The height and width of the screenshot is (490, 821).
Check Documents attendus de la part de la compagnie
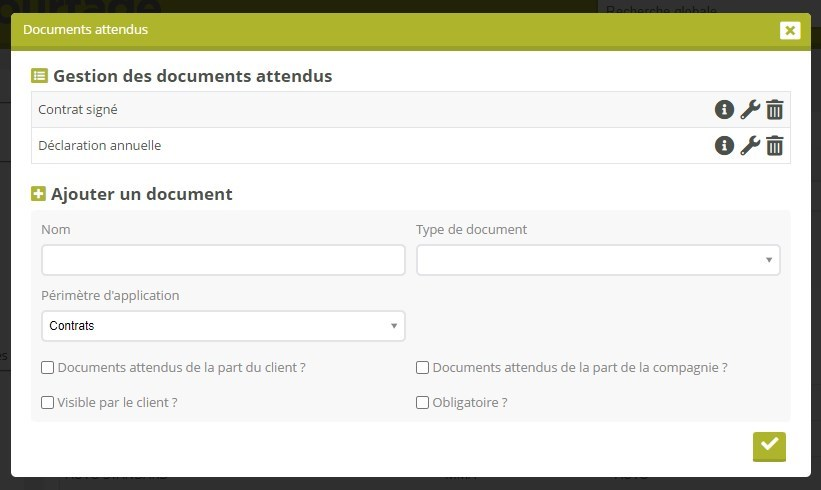[423, 368]
